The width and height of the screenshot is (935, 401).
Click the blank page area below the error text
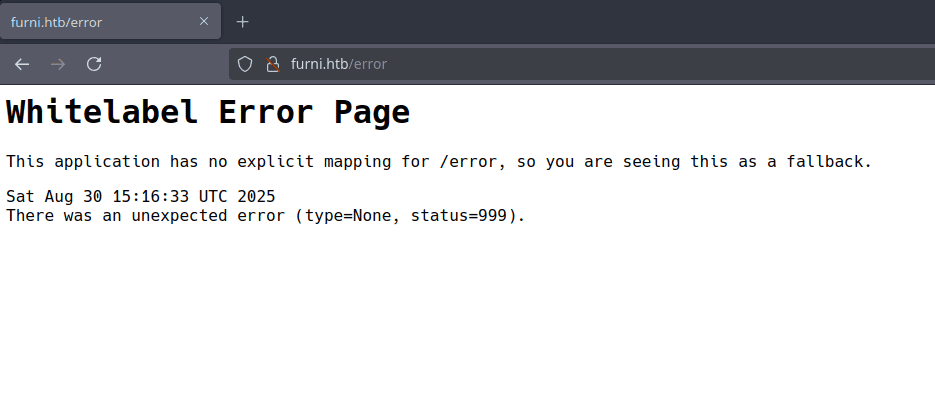coord(467,320)
